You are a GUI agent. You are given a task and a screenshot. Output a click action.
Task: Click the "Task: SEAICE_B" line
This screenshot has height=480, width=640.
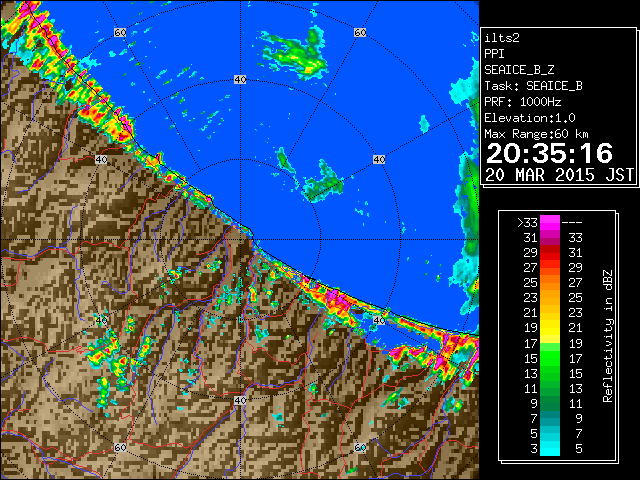tap(533, 86)
